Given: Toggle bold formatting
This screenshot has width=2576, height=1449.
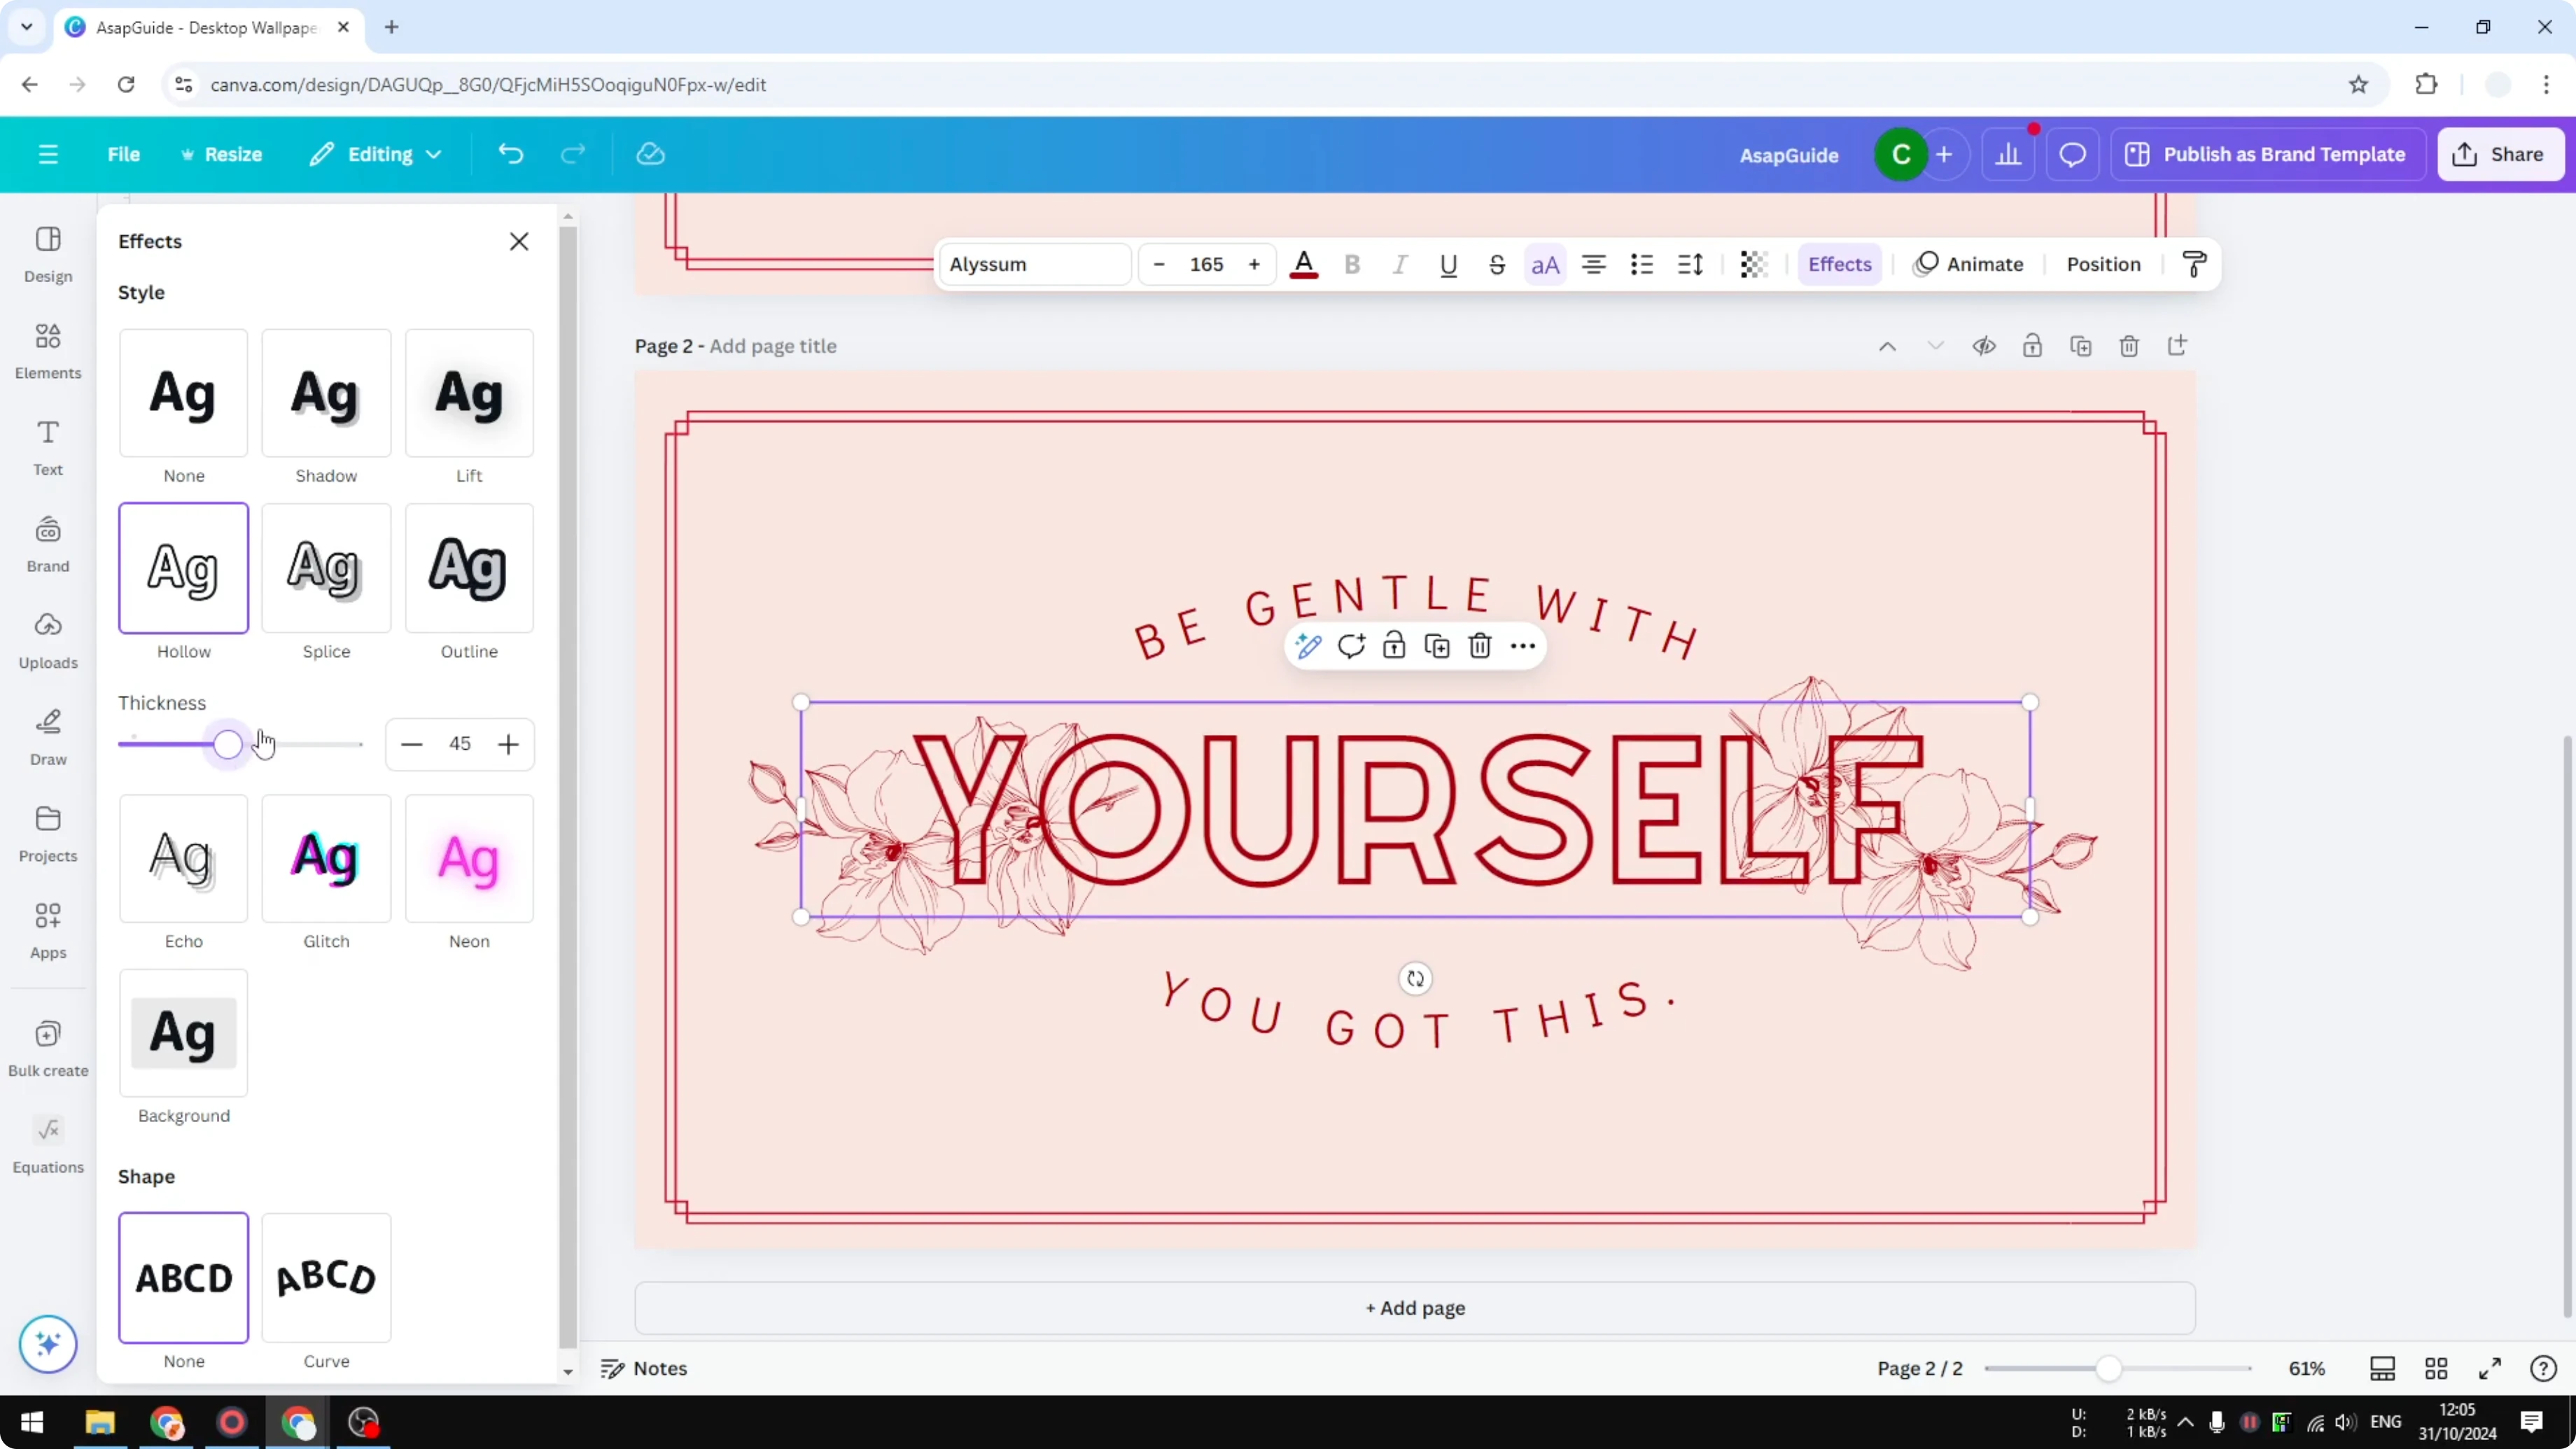Looking at the screenshot, I should (1352, 264).
